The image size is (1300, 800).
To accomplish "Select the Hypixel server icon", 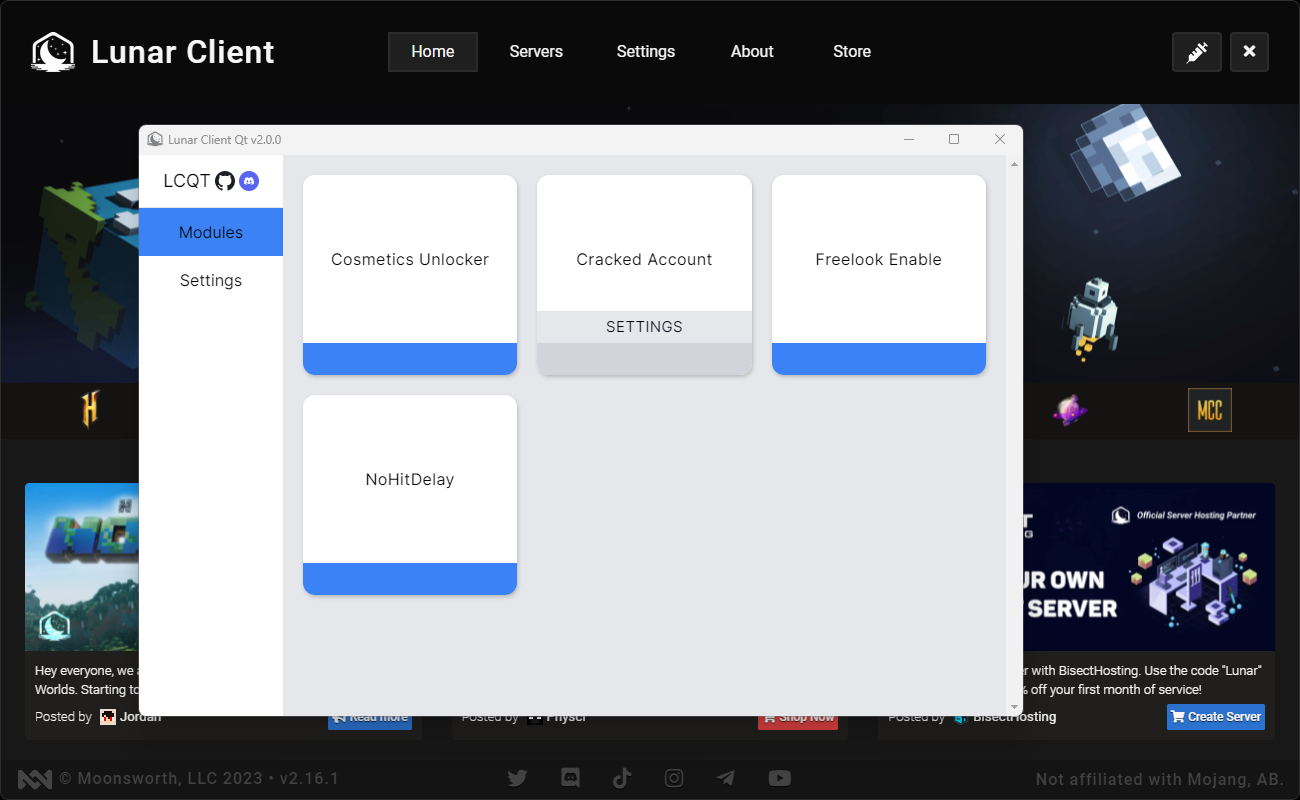I will coord(91,410).
